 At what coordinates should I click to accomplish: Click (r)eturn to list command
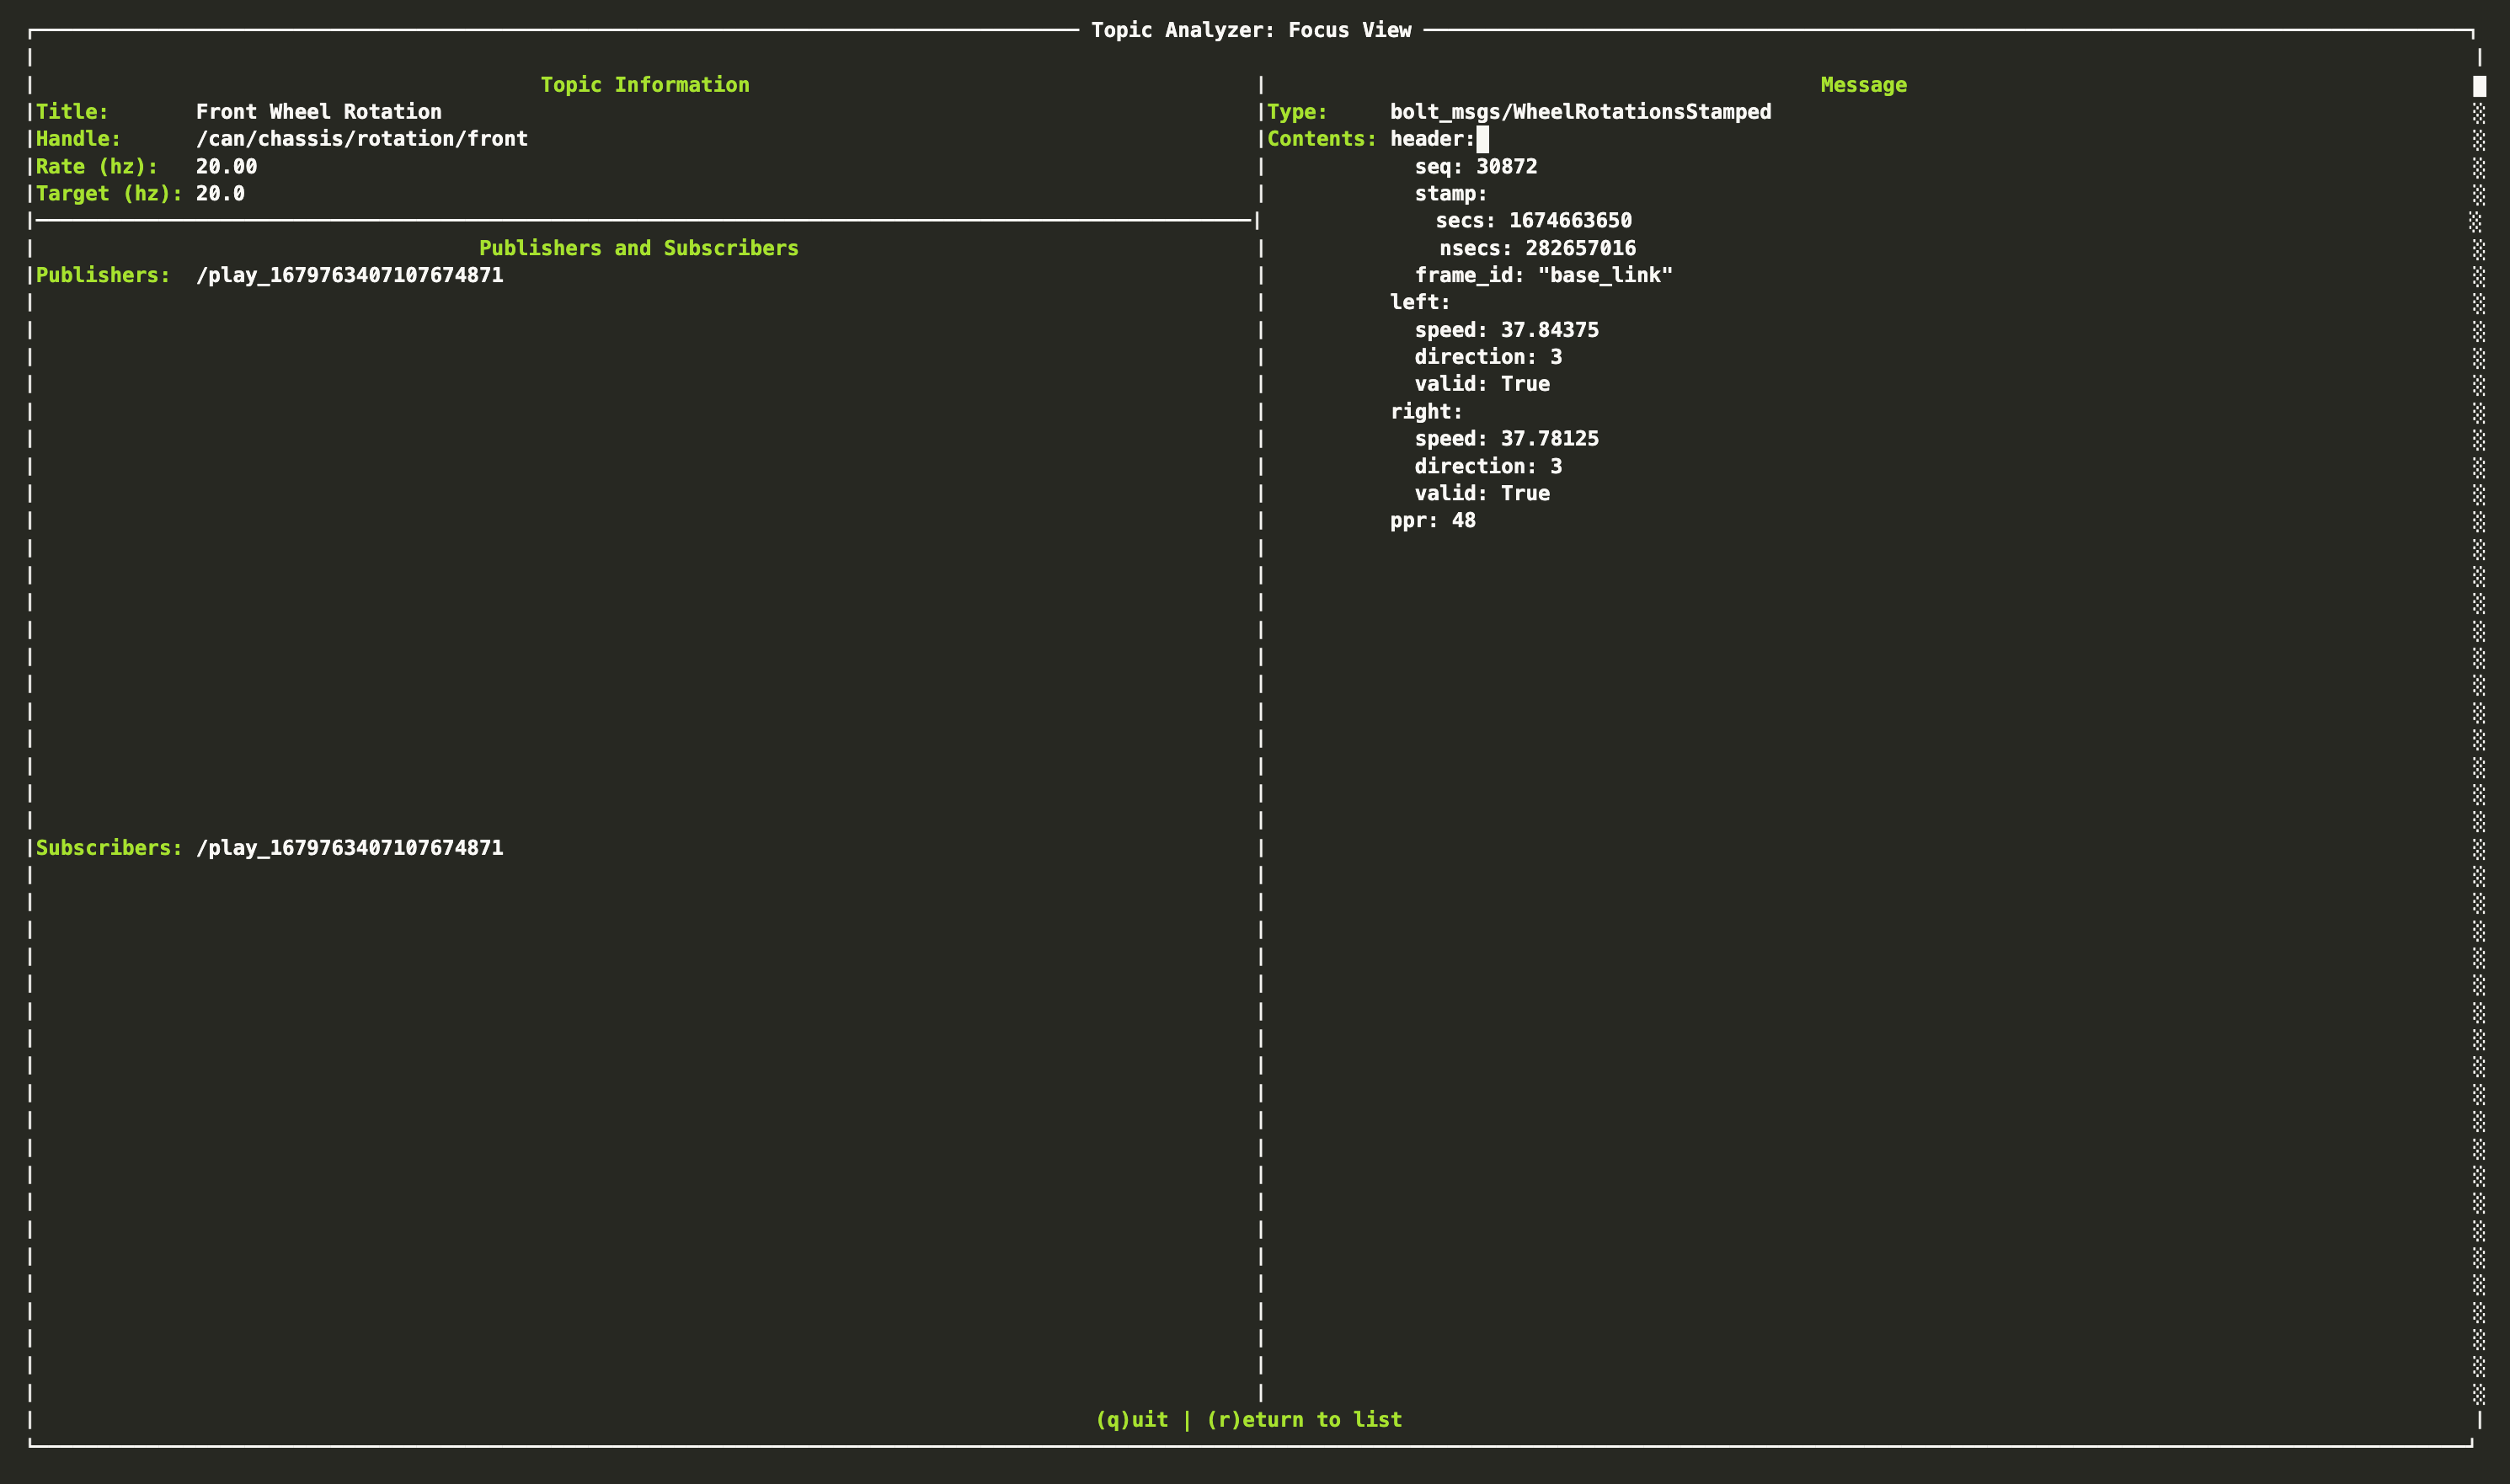point(1303,1419)
